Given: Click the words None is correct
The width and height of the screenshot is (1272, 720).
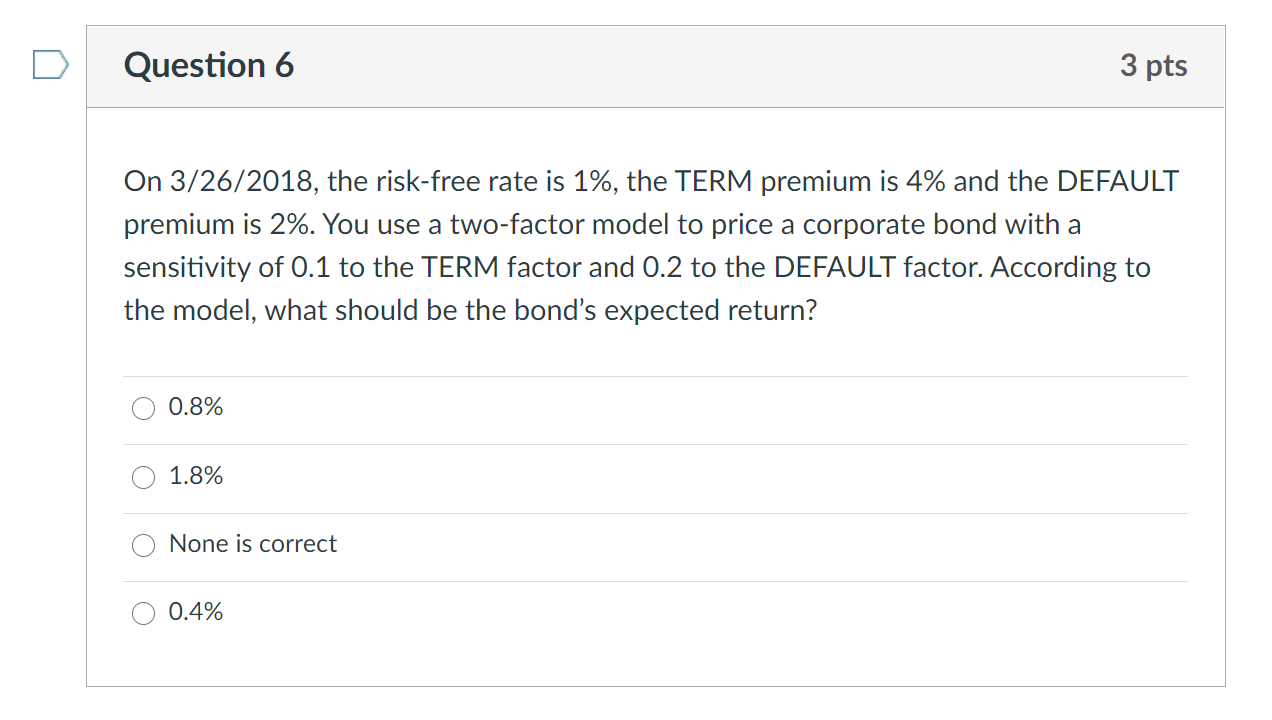Looking at the screenshot, I should [253, 544].
